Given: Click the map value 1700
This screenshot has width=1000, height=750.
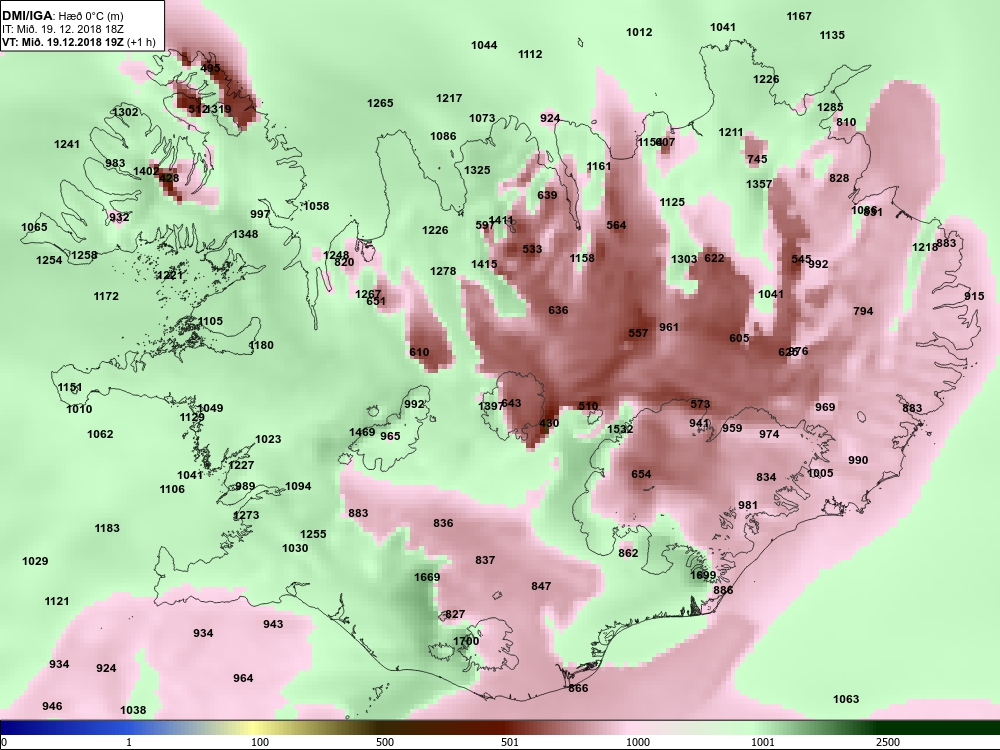Looking at the screenshot, I should point(466,641).
